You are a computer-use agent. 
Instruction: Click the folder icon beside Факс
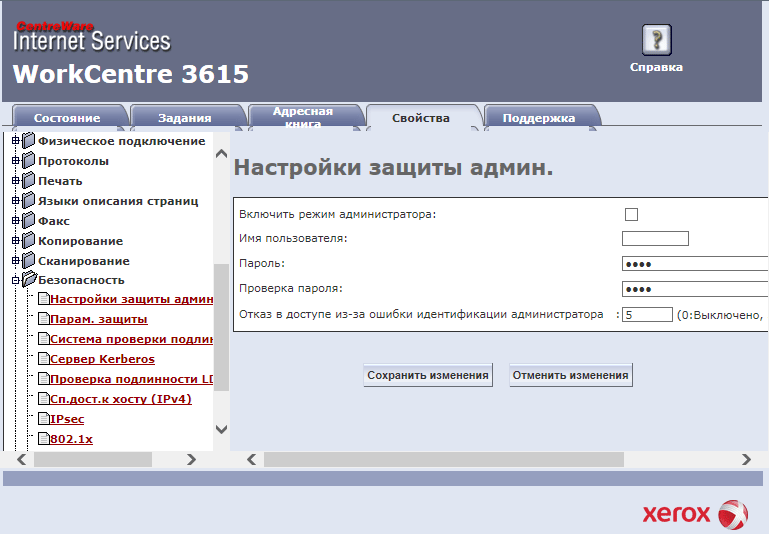(x=29, y=221)
